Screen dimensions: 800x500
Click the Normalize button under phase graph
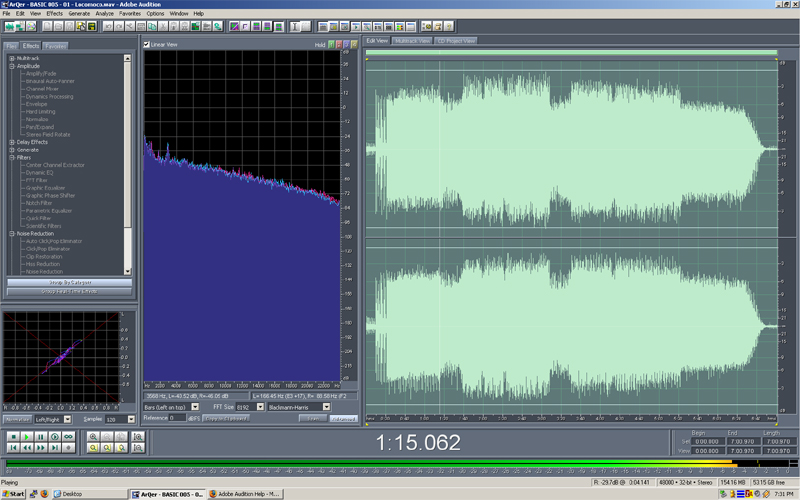(17, 419)
